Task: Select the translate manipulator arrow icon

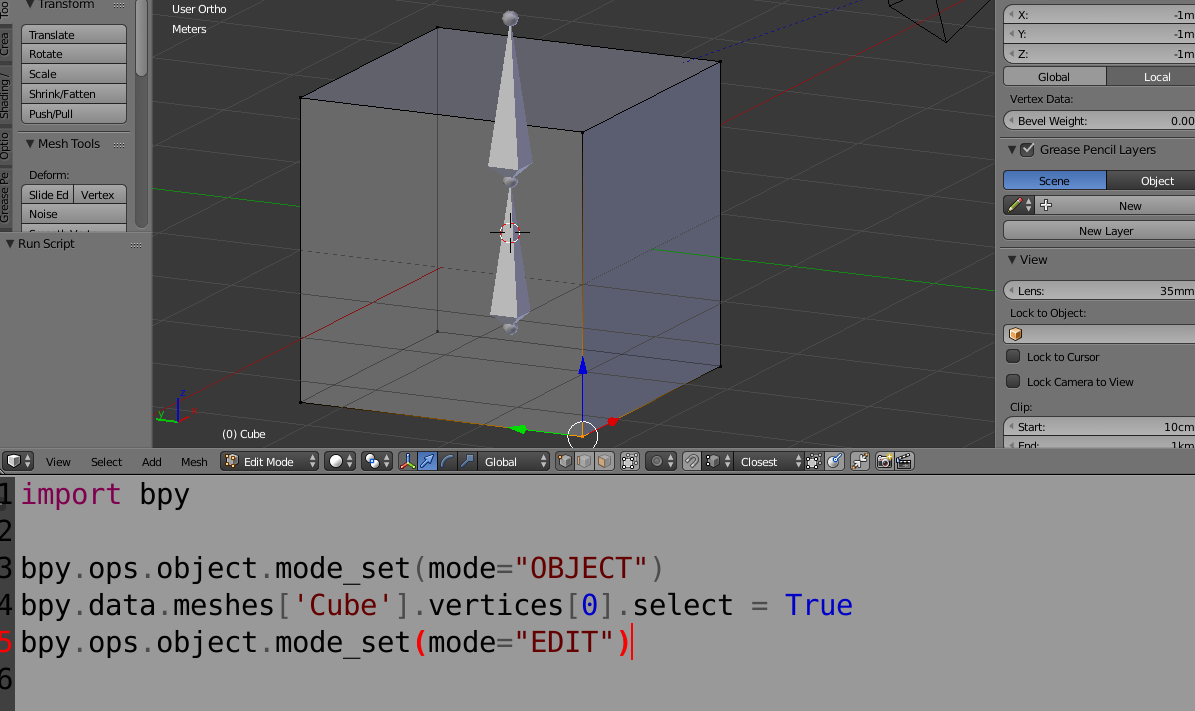Action: (428, 462)
